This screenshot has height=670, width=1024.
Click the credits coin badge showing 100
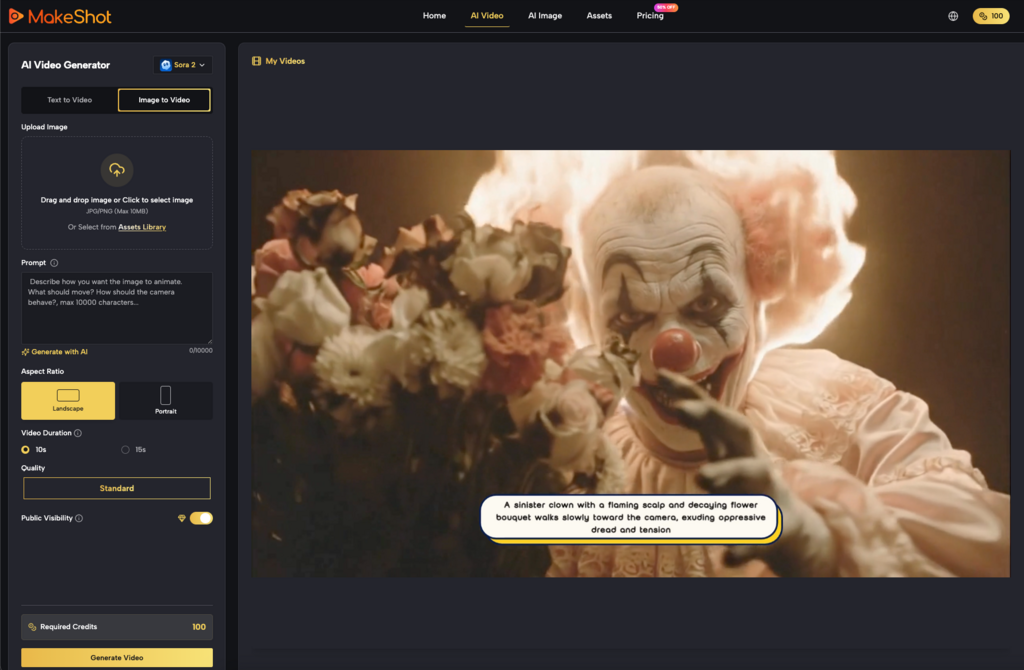[990, 16]
